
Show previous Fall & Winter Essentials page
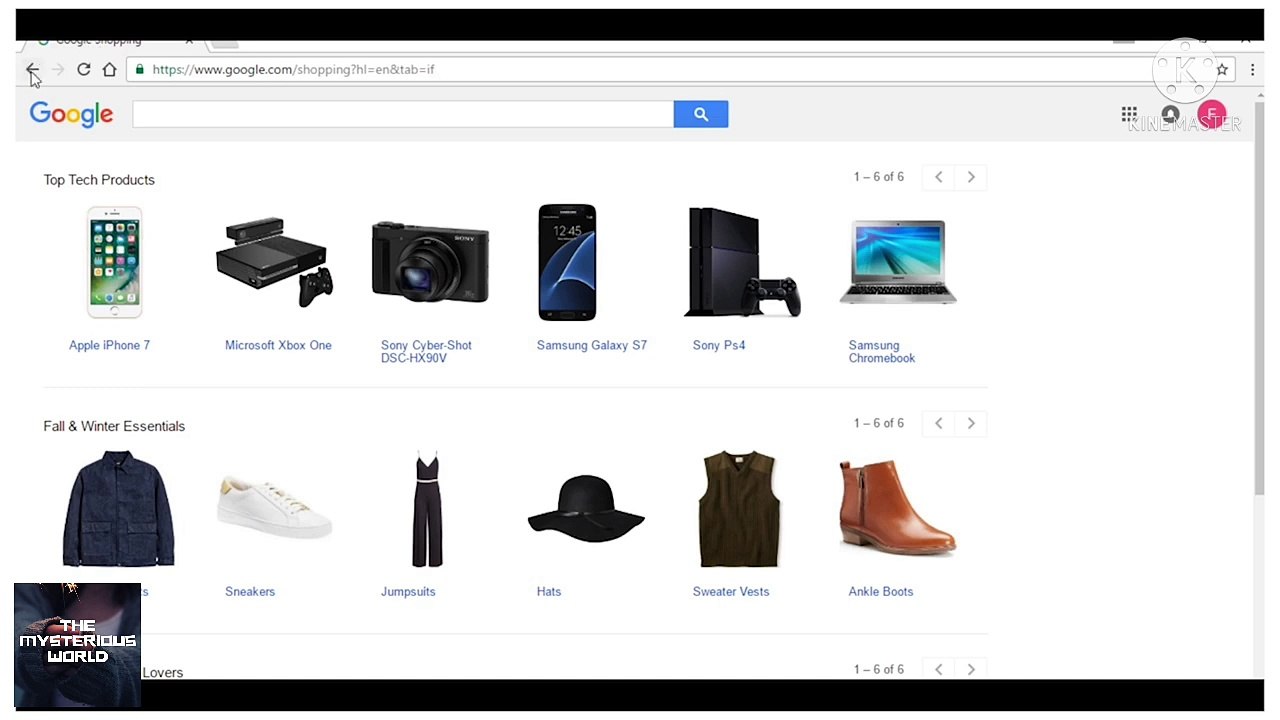(939, 423)
